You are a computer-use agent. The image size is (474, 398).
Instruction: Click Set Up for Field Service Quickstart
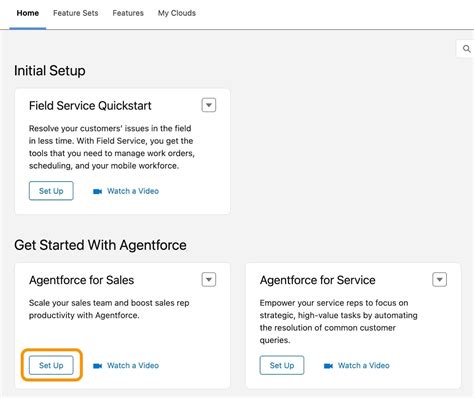[x=51, y=191]
